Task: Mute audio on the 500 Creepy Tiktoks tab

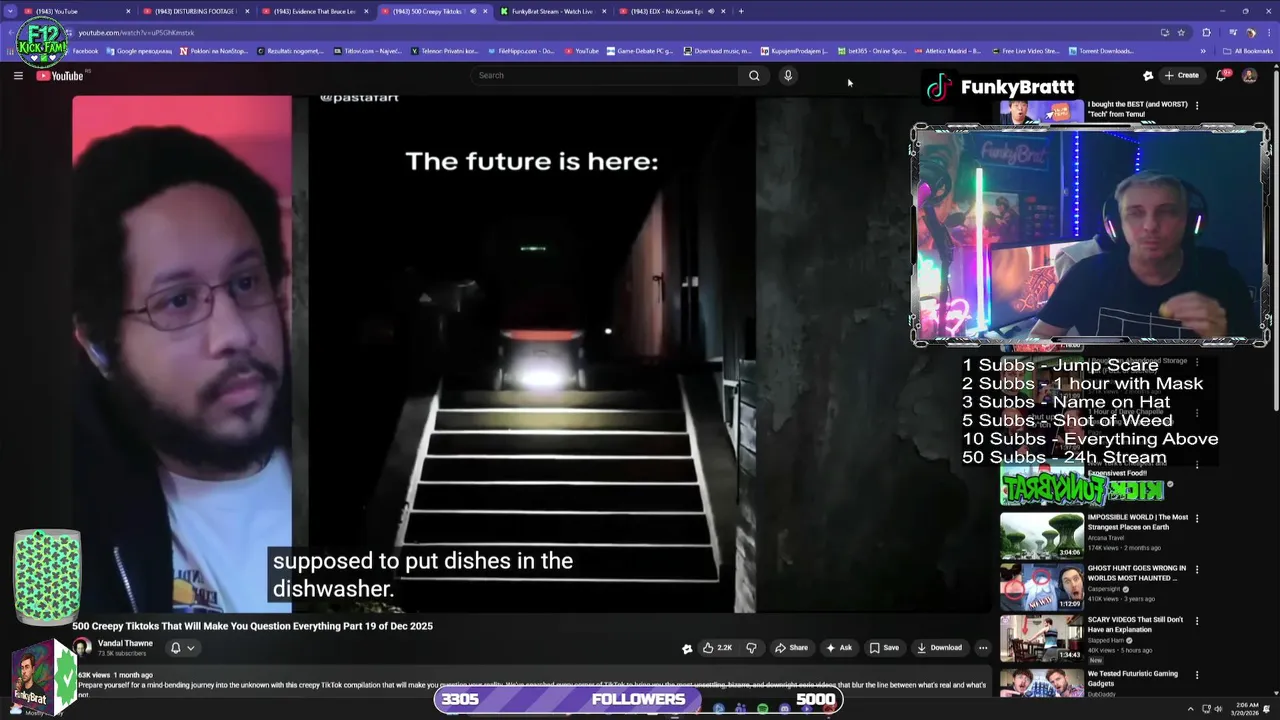Action: click(473, 11)
